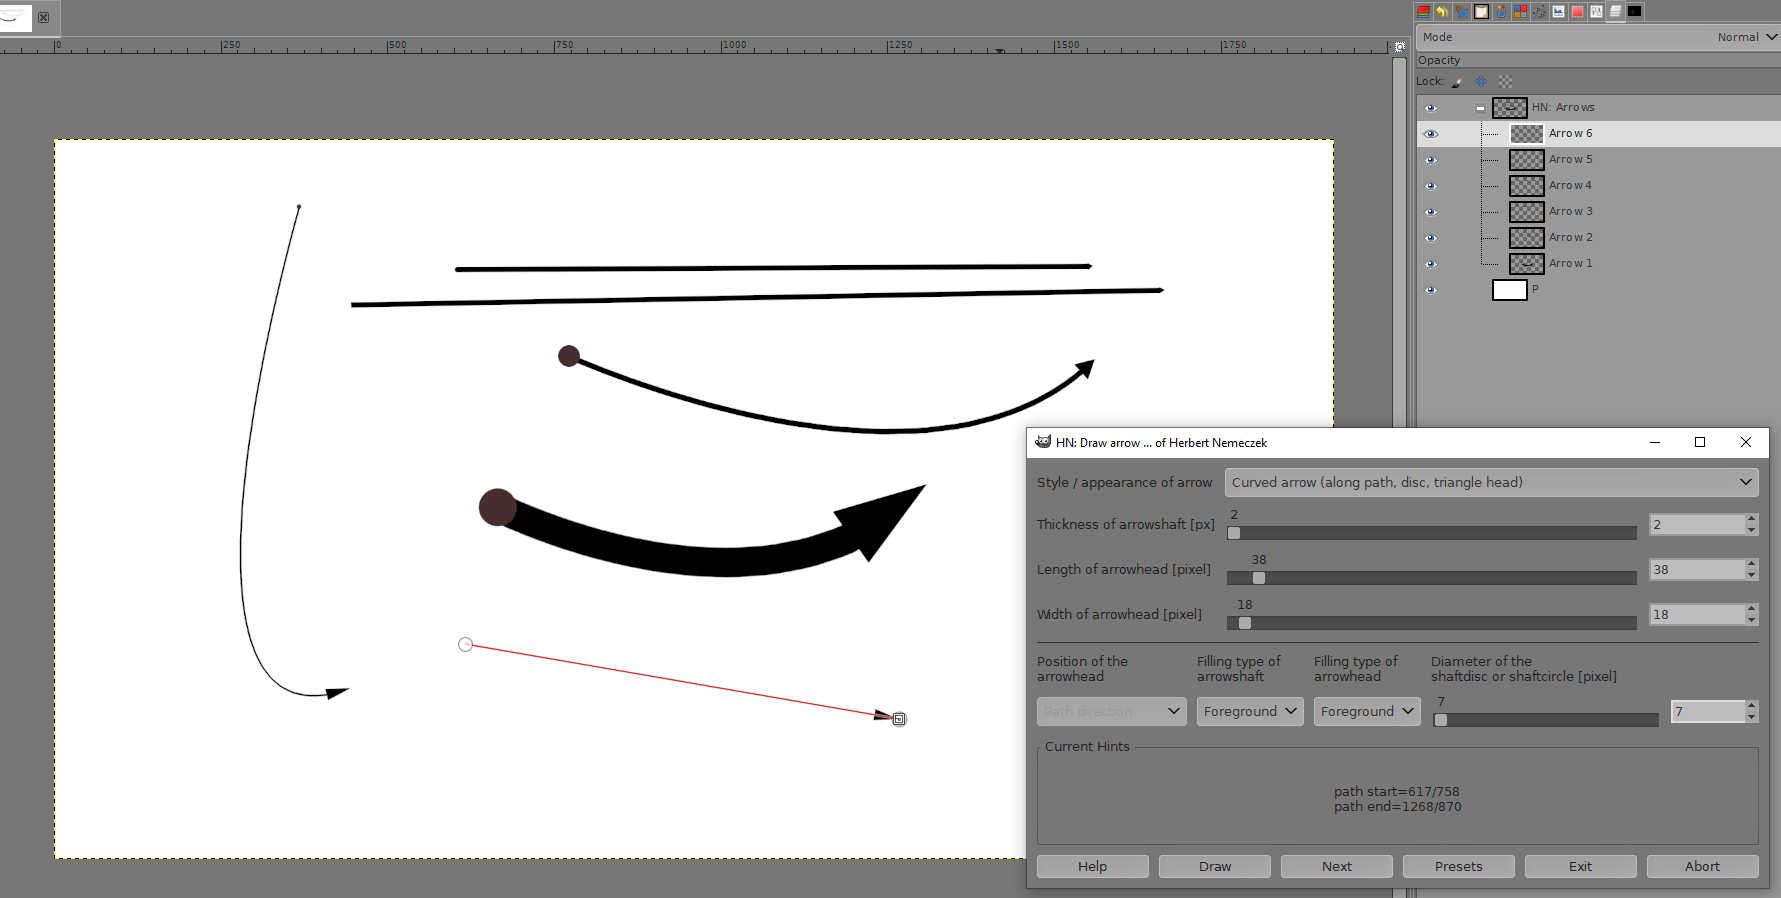Image resolution: width=1781 pixels, height=898 pixels.
Task: Open the Undo History tab icon
Action: (1442, 12)
